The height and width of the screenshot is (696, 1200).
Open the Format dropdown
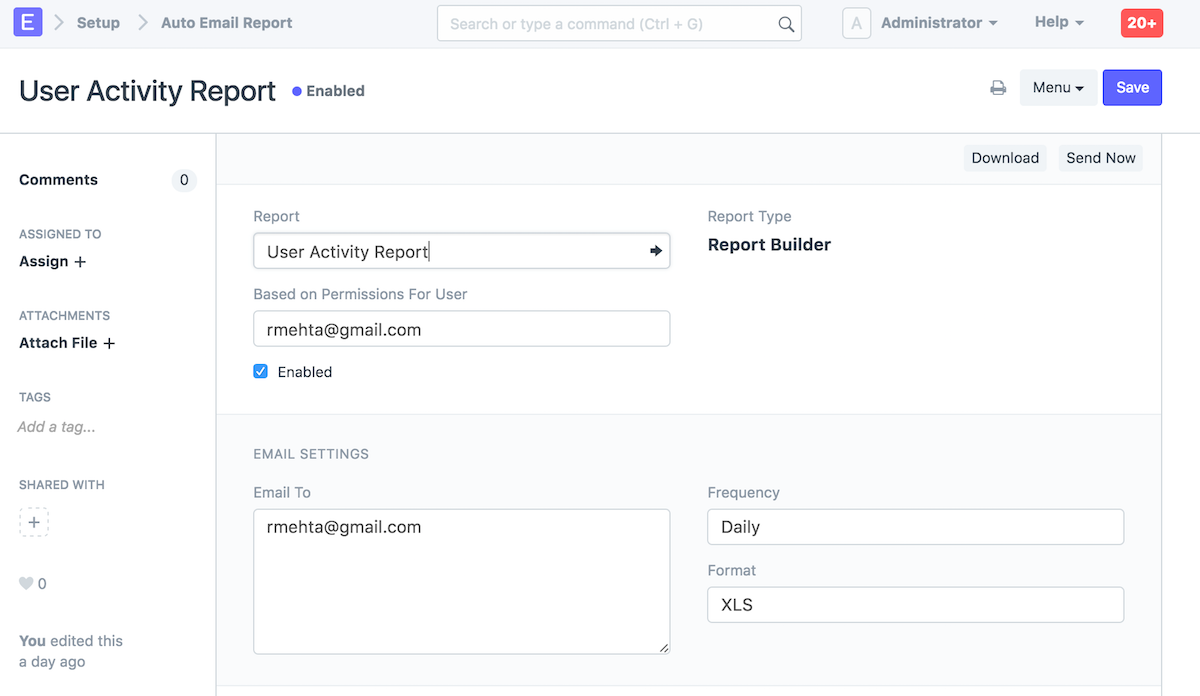point(915,605)
